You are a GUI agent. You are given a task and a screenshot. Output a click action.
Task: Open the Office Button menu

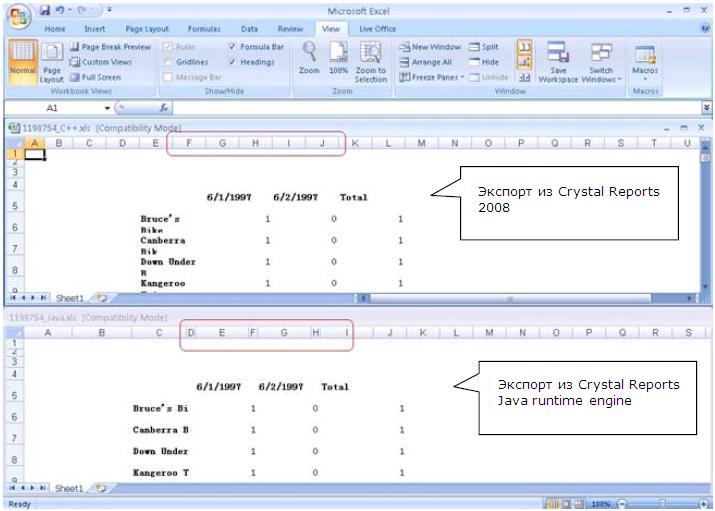18,16
